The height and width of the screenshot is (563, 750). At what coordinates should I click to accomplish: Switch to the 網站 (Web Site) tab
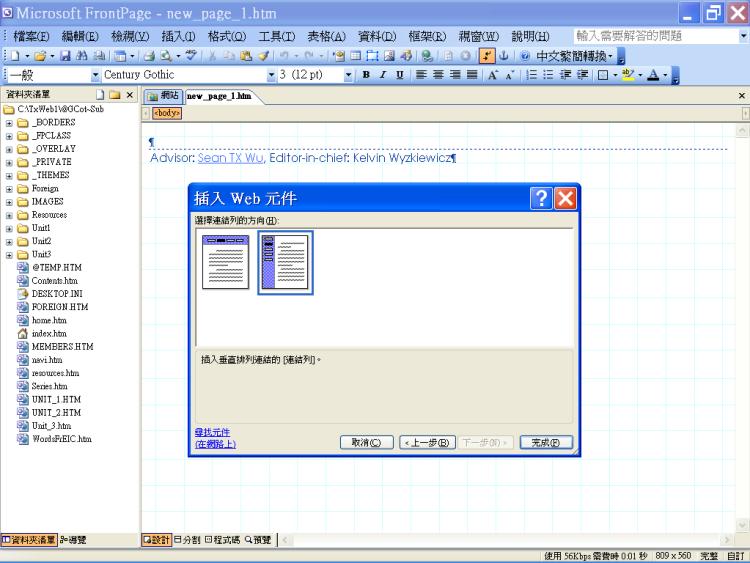coord(163,96)
